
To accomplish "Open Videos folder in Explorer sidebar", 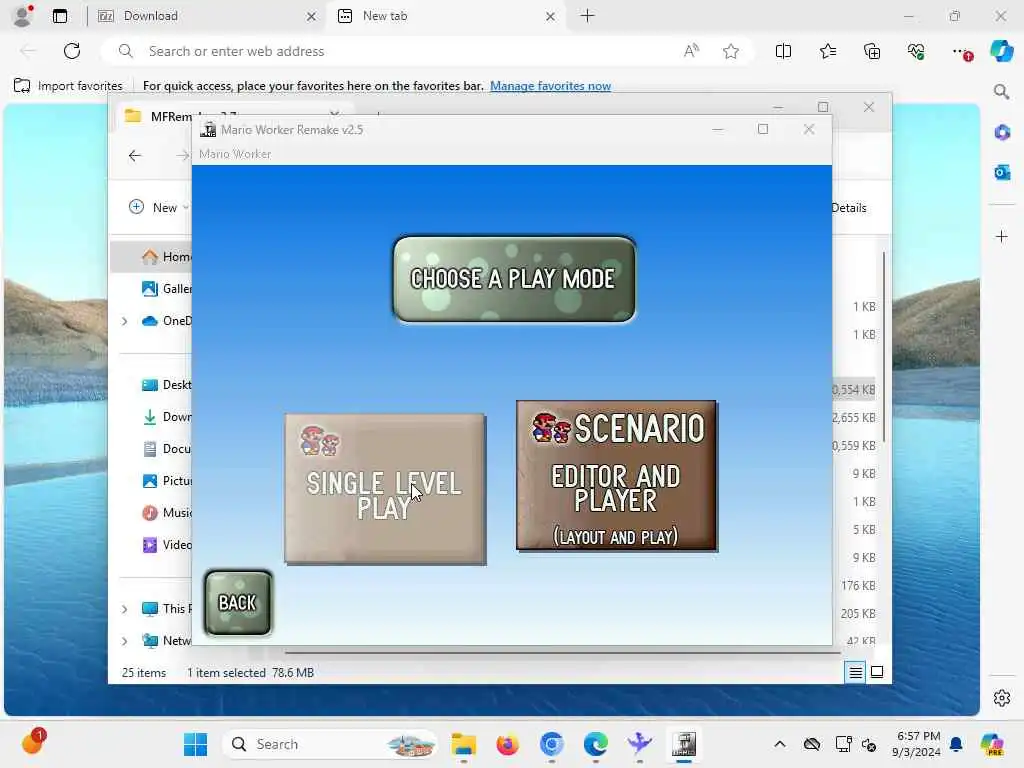I will pos(167,545).
